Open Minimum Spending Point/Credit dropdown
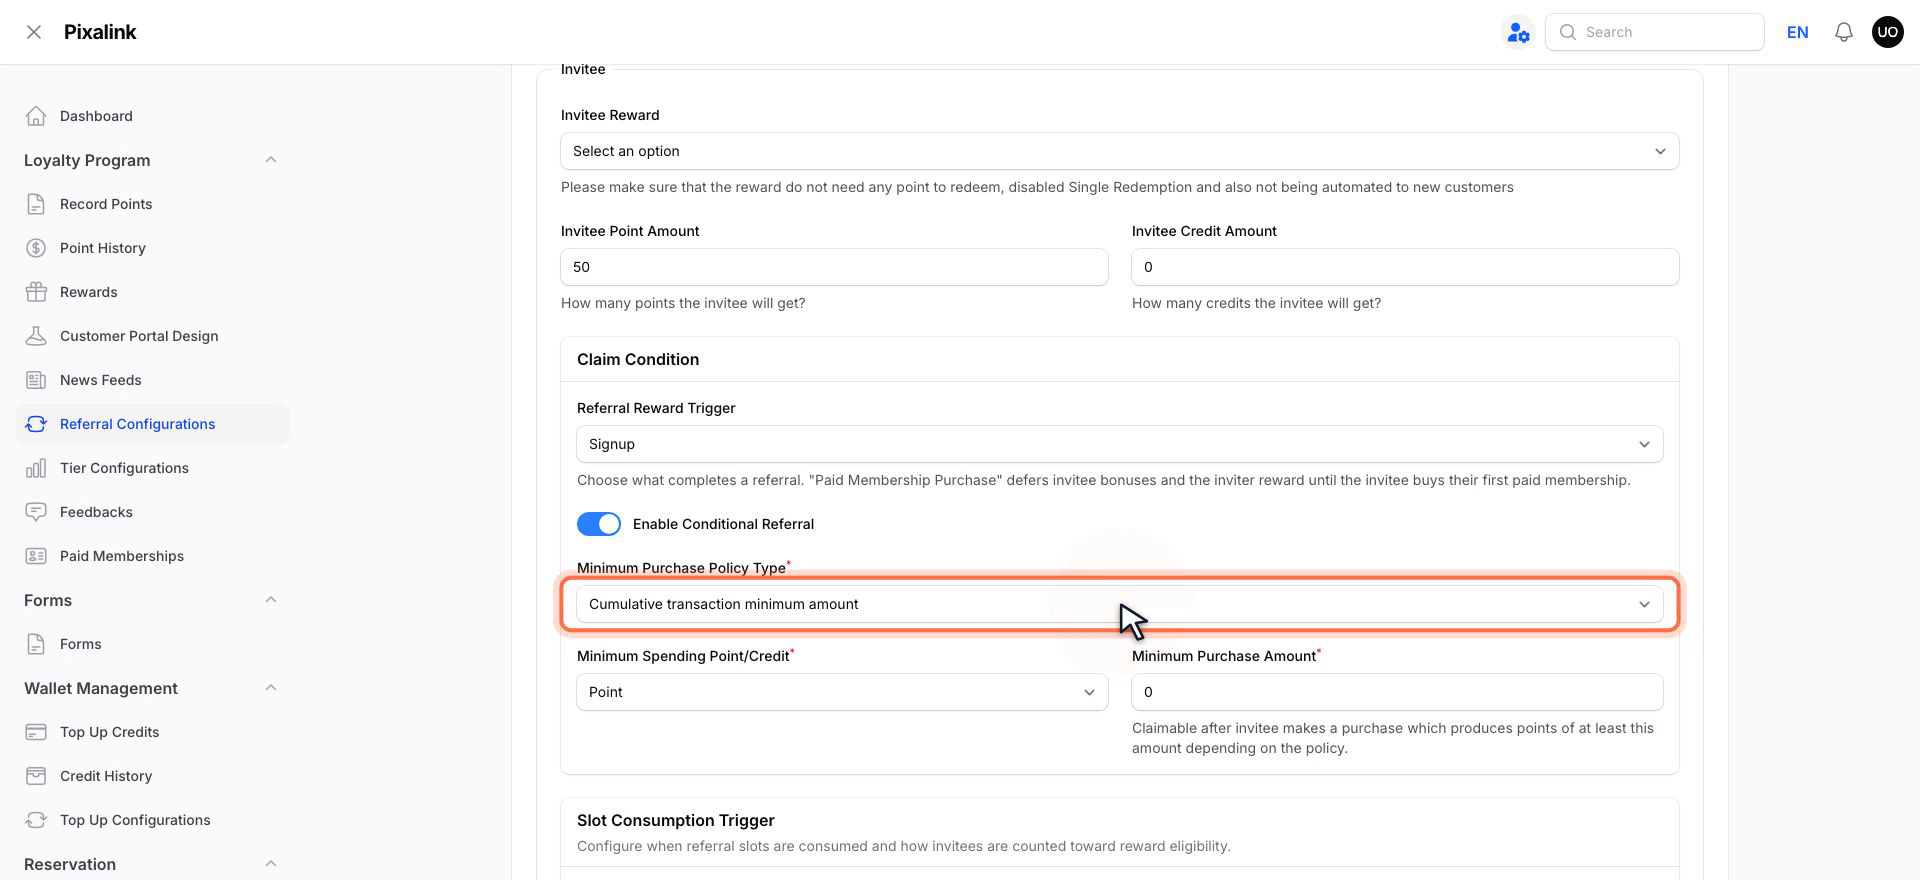 click(842, 692)
